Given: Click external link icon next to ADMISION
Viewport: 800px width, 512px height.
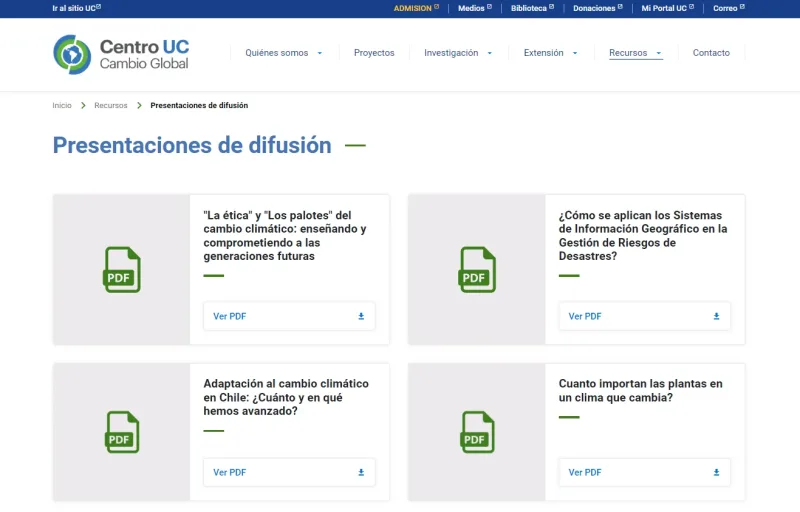Looking at the screenshot, I should coord(436,7).
